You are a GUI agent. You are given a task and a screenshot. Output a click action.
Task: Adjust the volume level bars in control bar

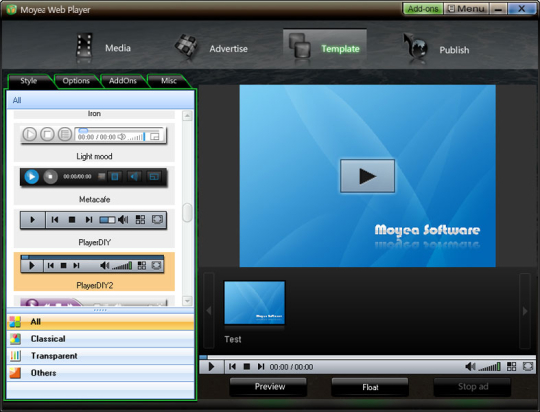[490, 367]
